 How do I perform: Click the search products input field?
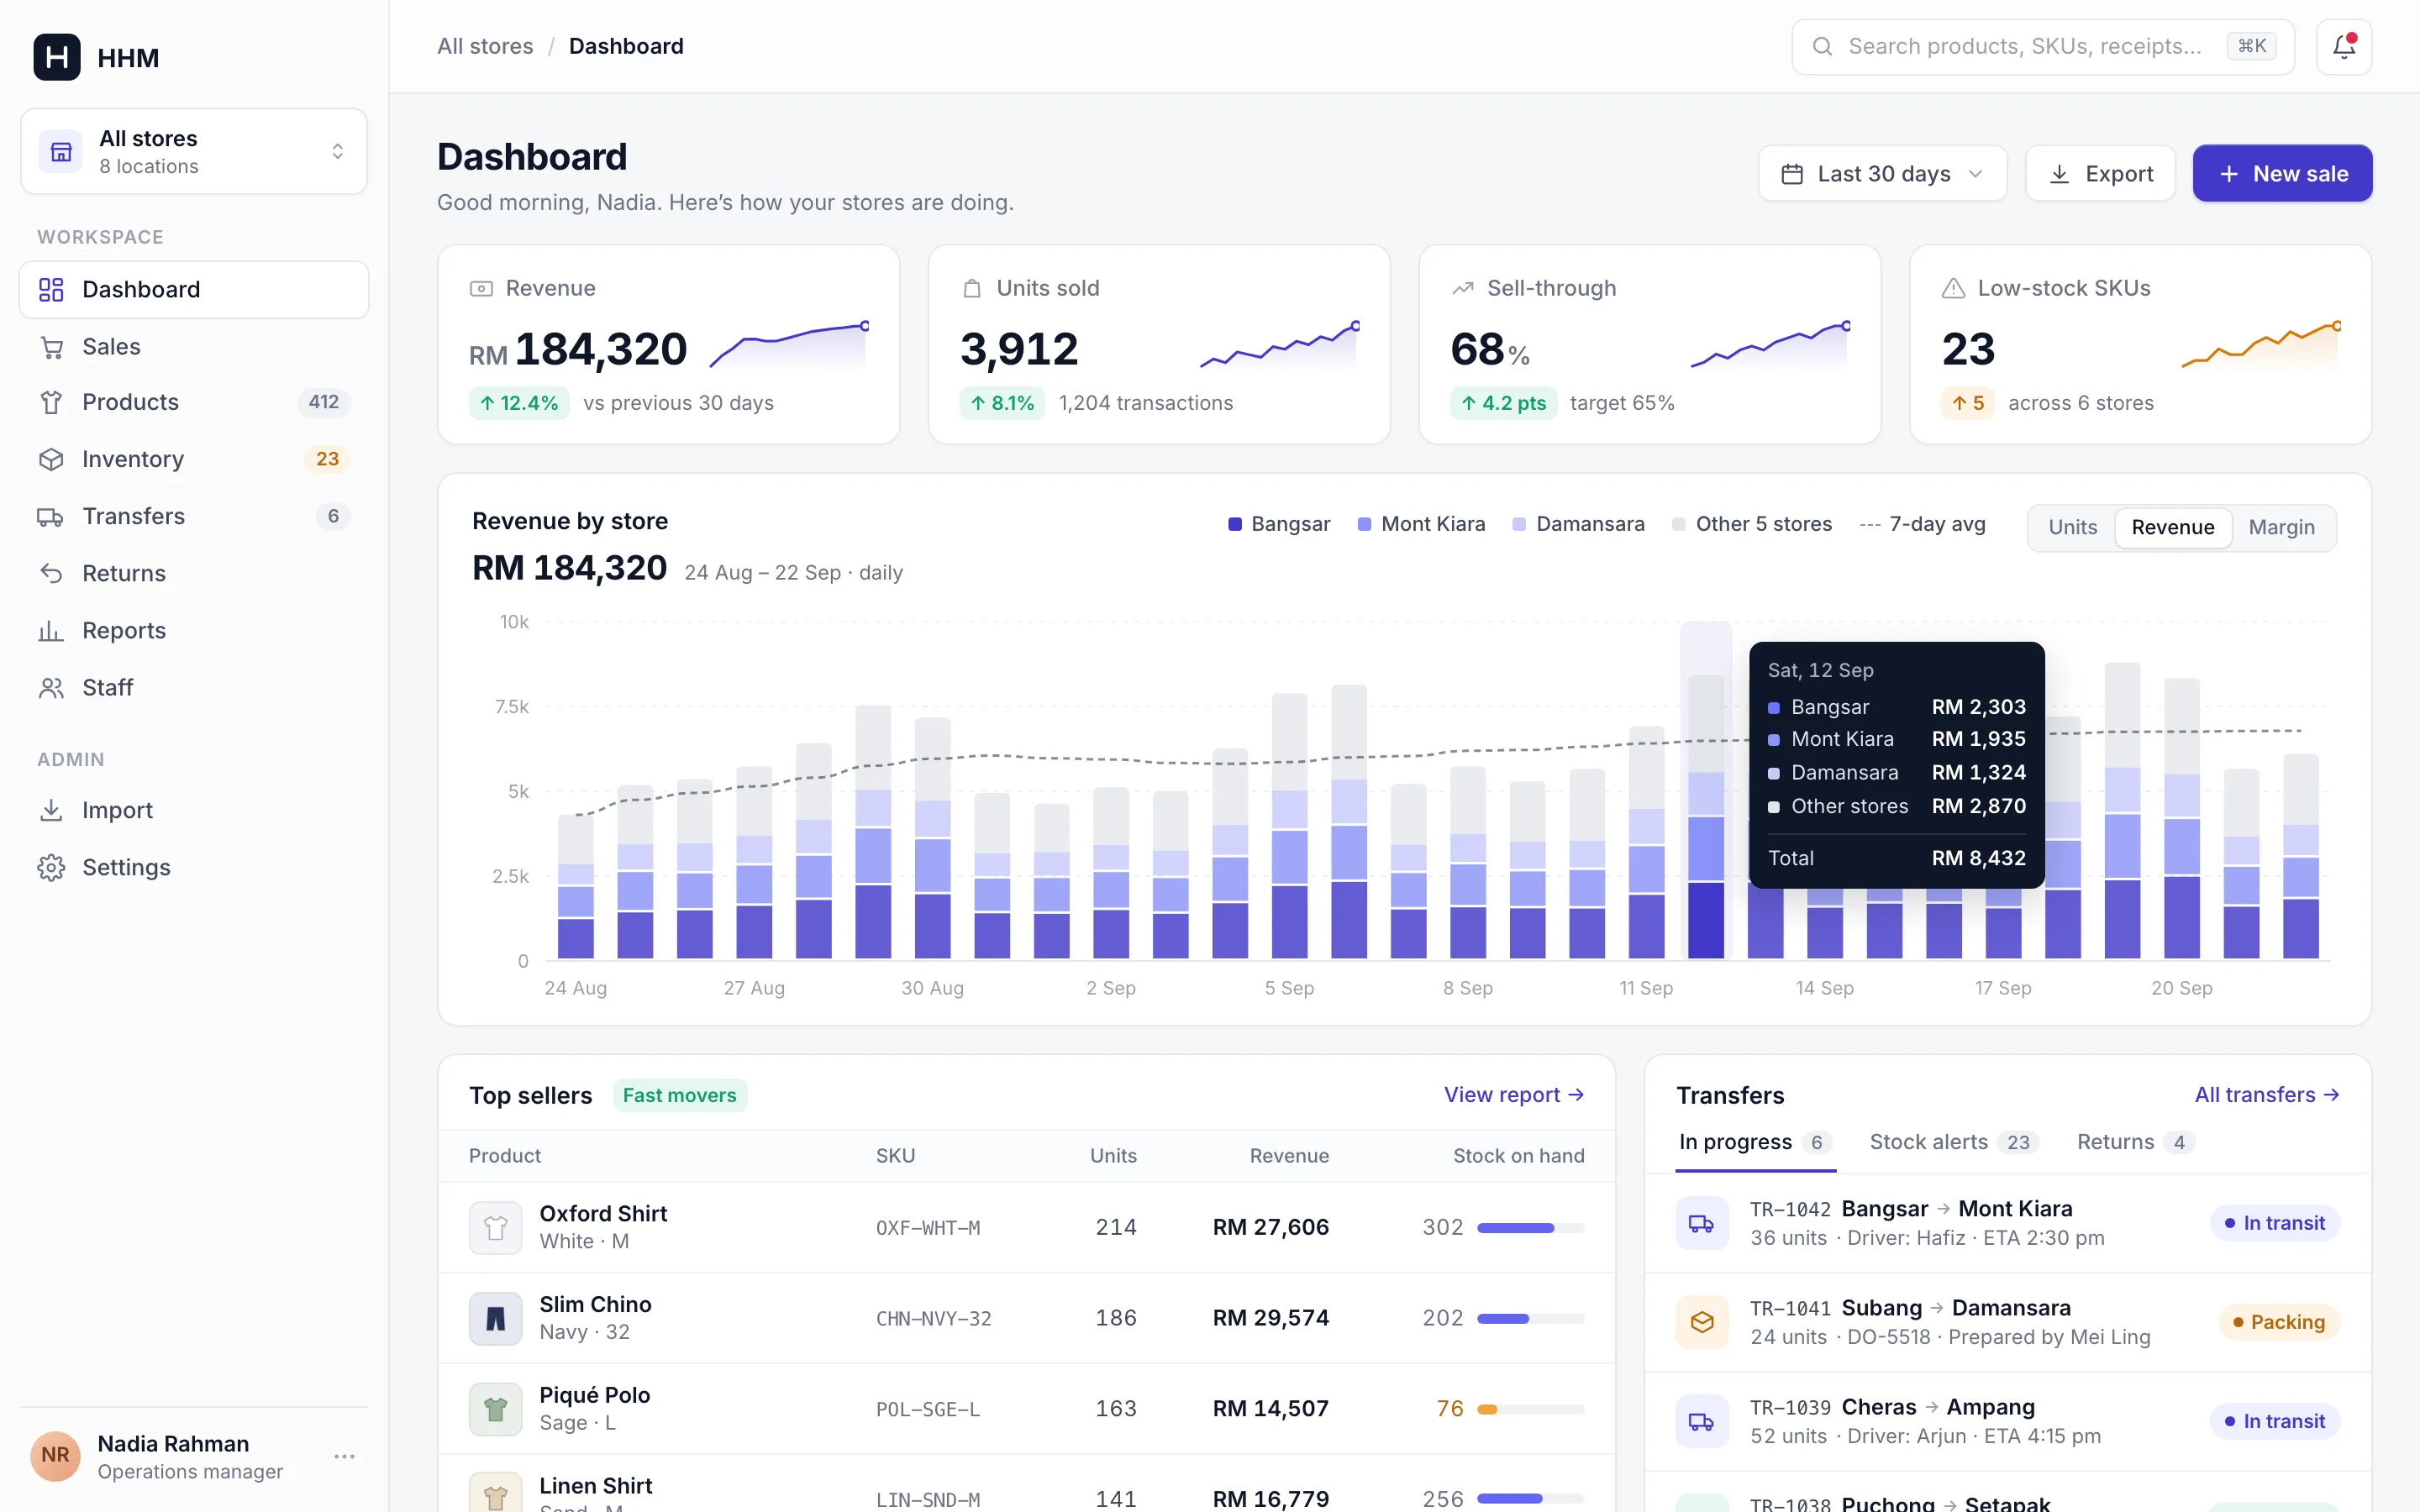(2042, 46)
